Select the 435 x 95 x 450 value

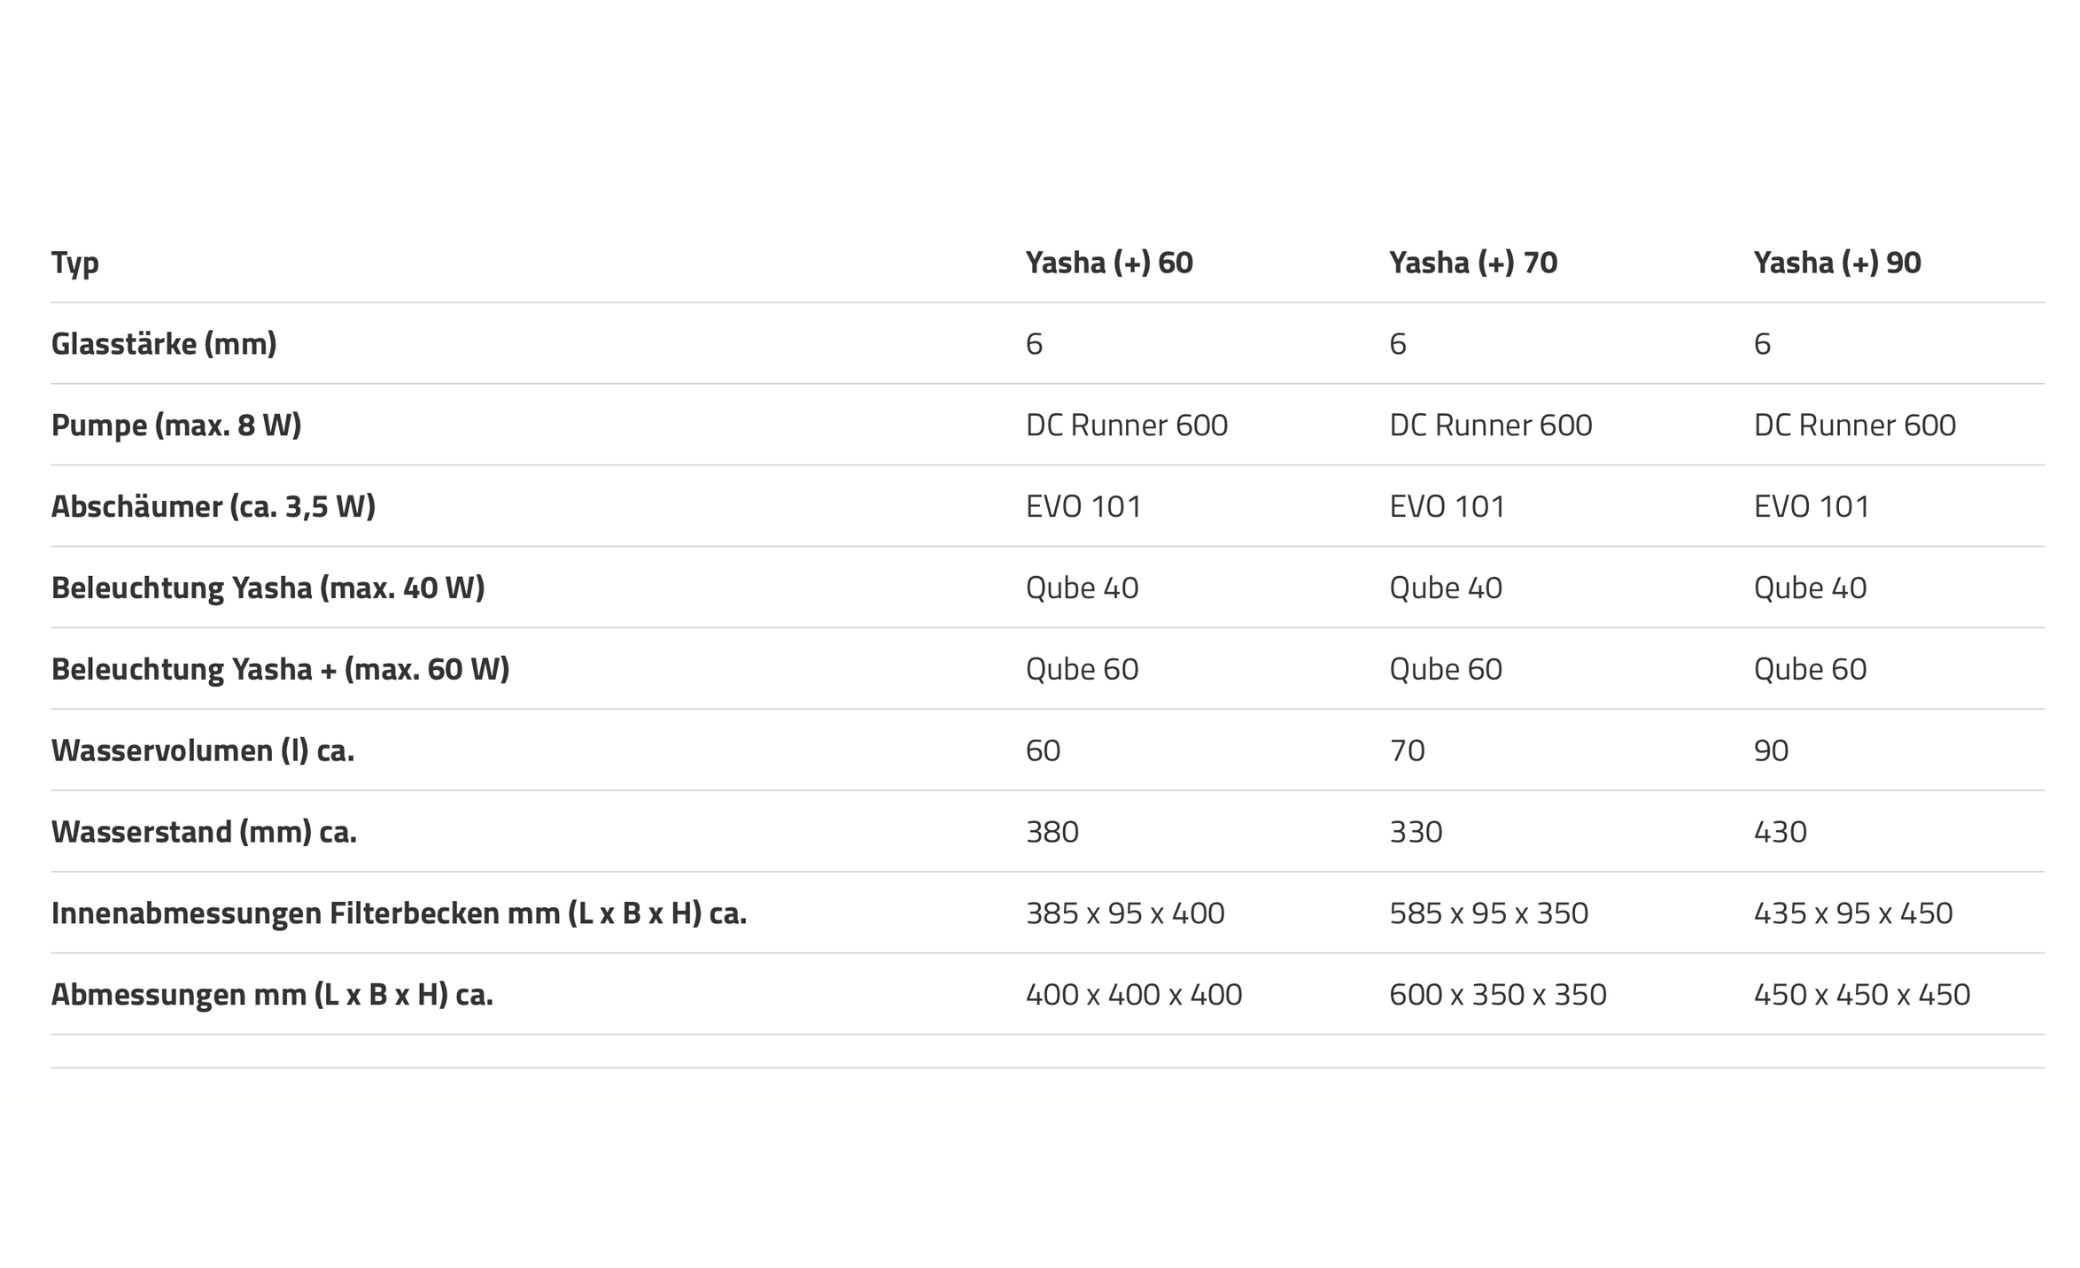tap(1853, 913)
